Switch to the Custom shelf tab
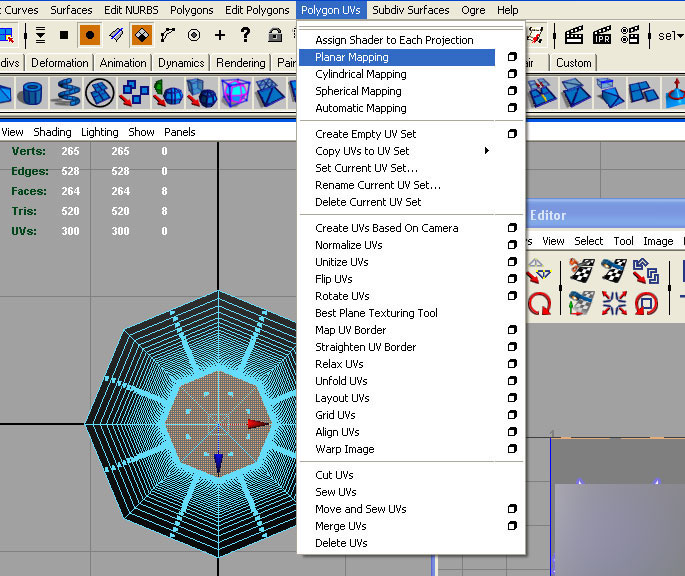The image size is (685, 576). [574, 63]
